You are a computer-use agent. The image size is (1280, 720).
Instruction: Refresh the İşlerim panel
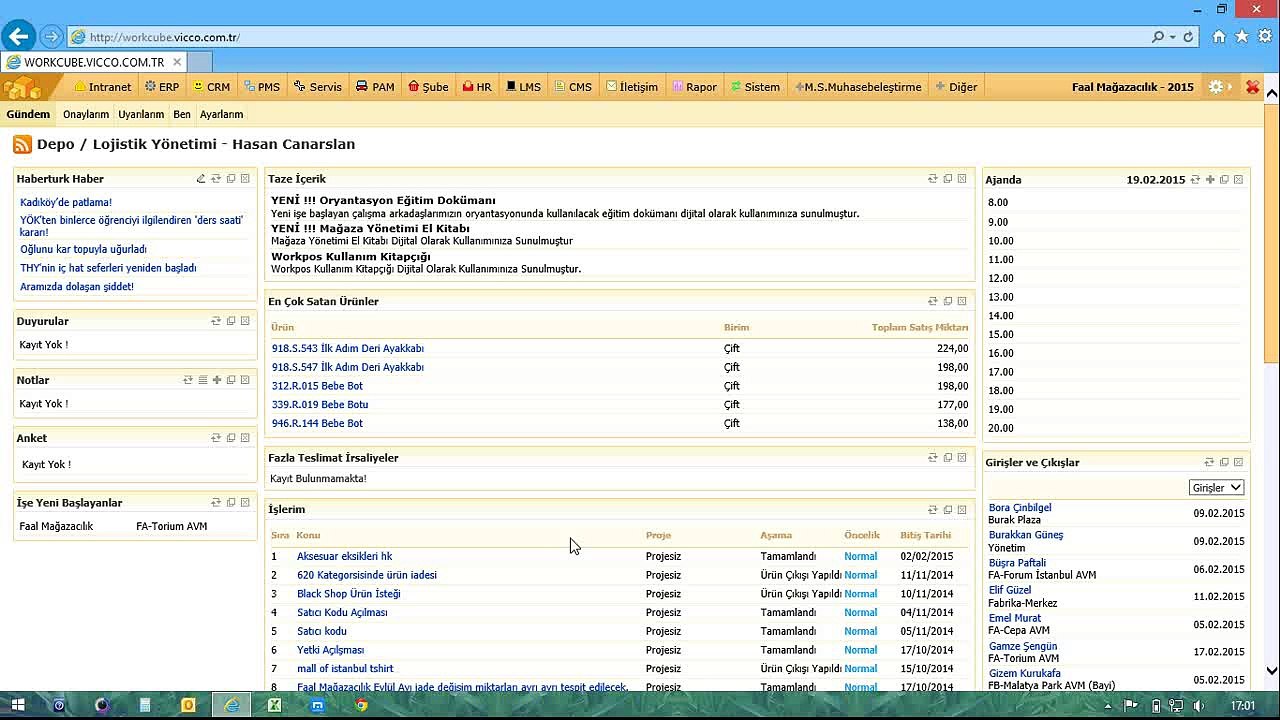coord(933,510)
